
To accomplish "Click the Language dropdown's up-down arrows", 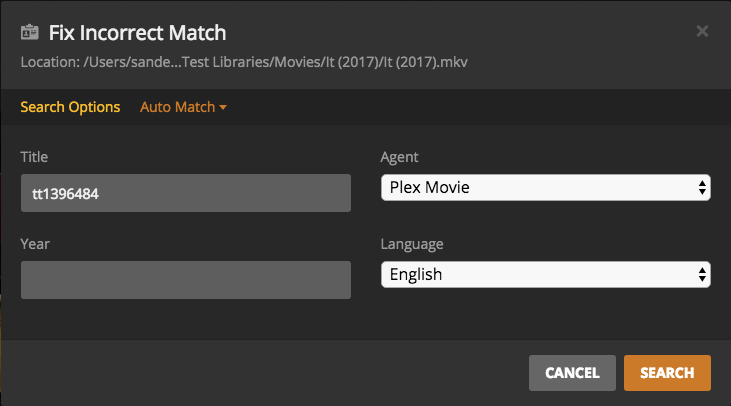I will click(x=702, y=274).
